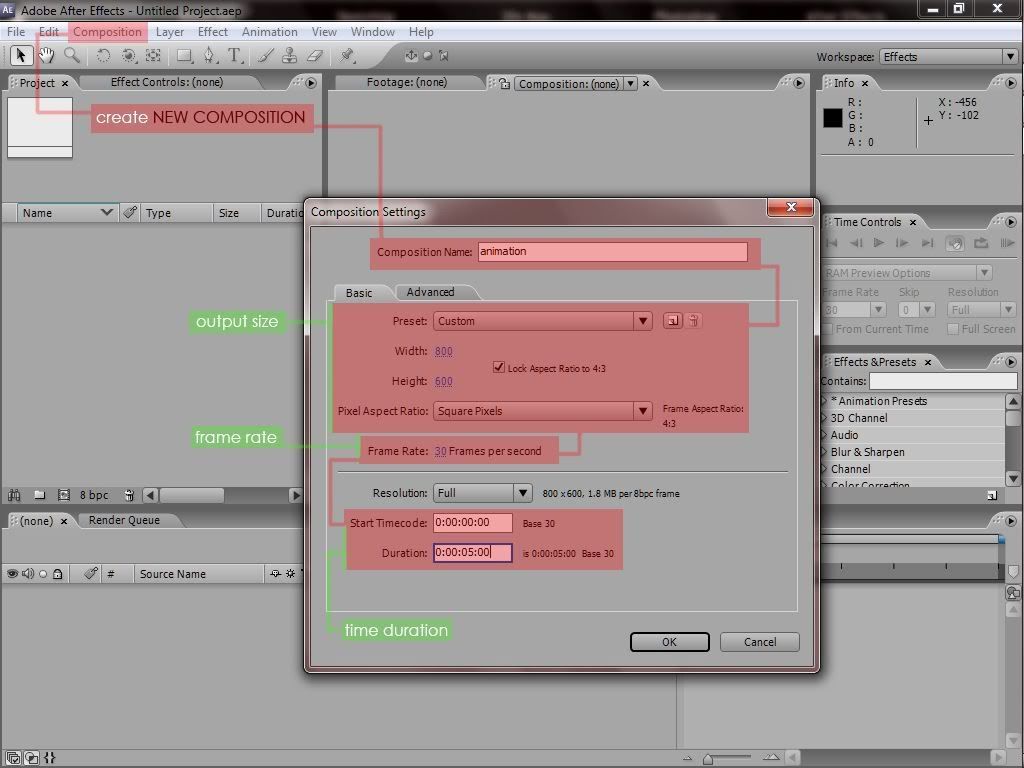Open the Composition menu
The height and width of the screenshot is (768, 1024).
pos(107,31)
